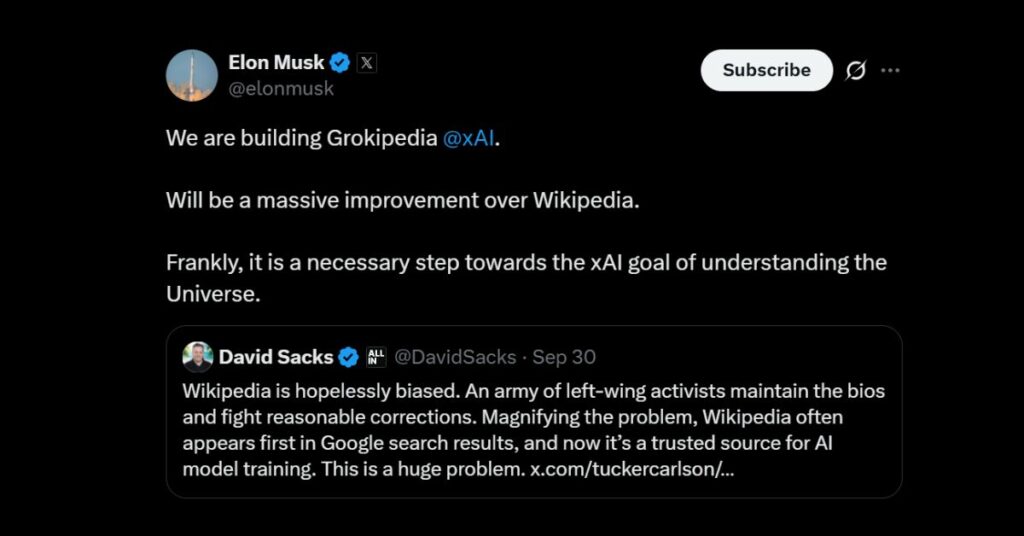The width and height of the screenshot is (1024, 536).
Task: Click the blue verified badge beside Elon Musk
Action: pos(340,63)
